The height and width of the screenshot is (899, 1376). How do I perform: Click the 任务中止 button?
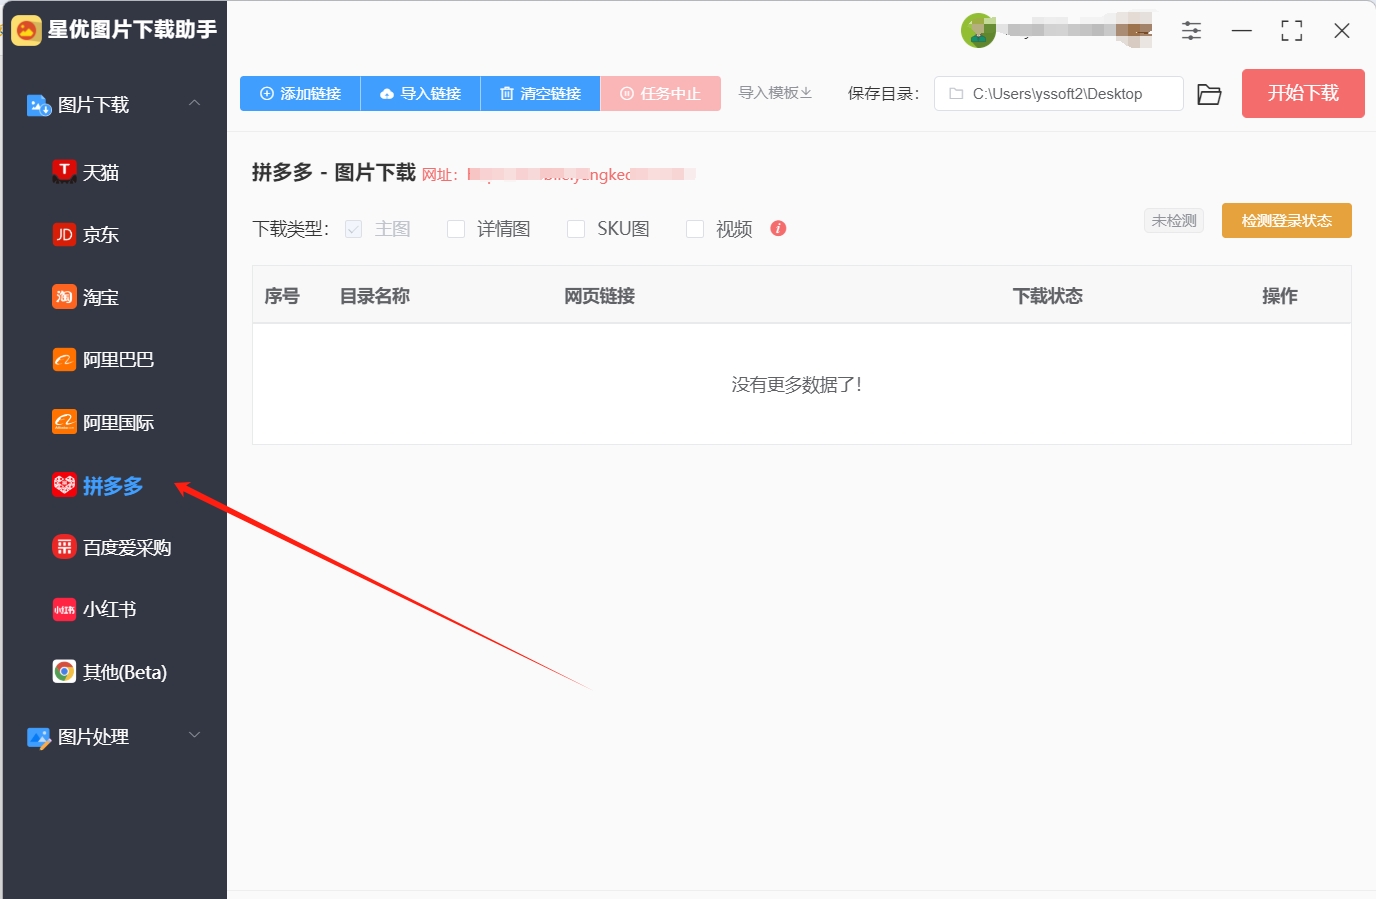pos(660,93)
